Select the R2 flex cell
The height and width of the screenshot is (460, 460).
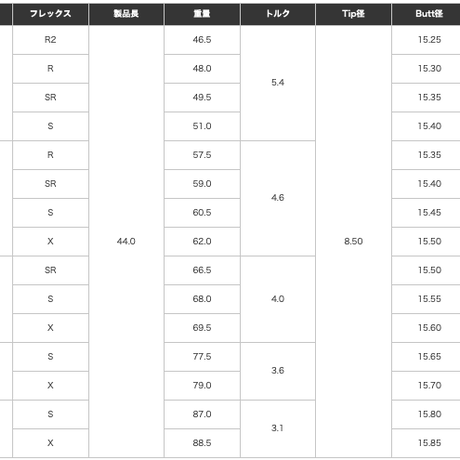(50, 40)
